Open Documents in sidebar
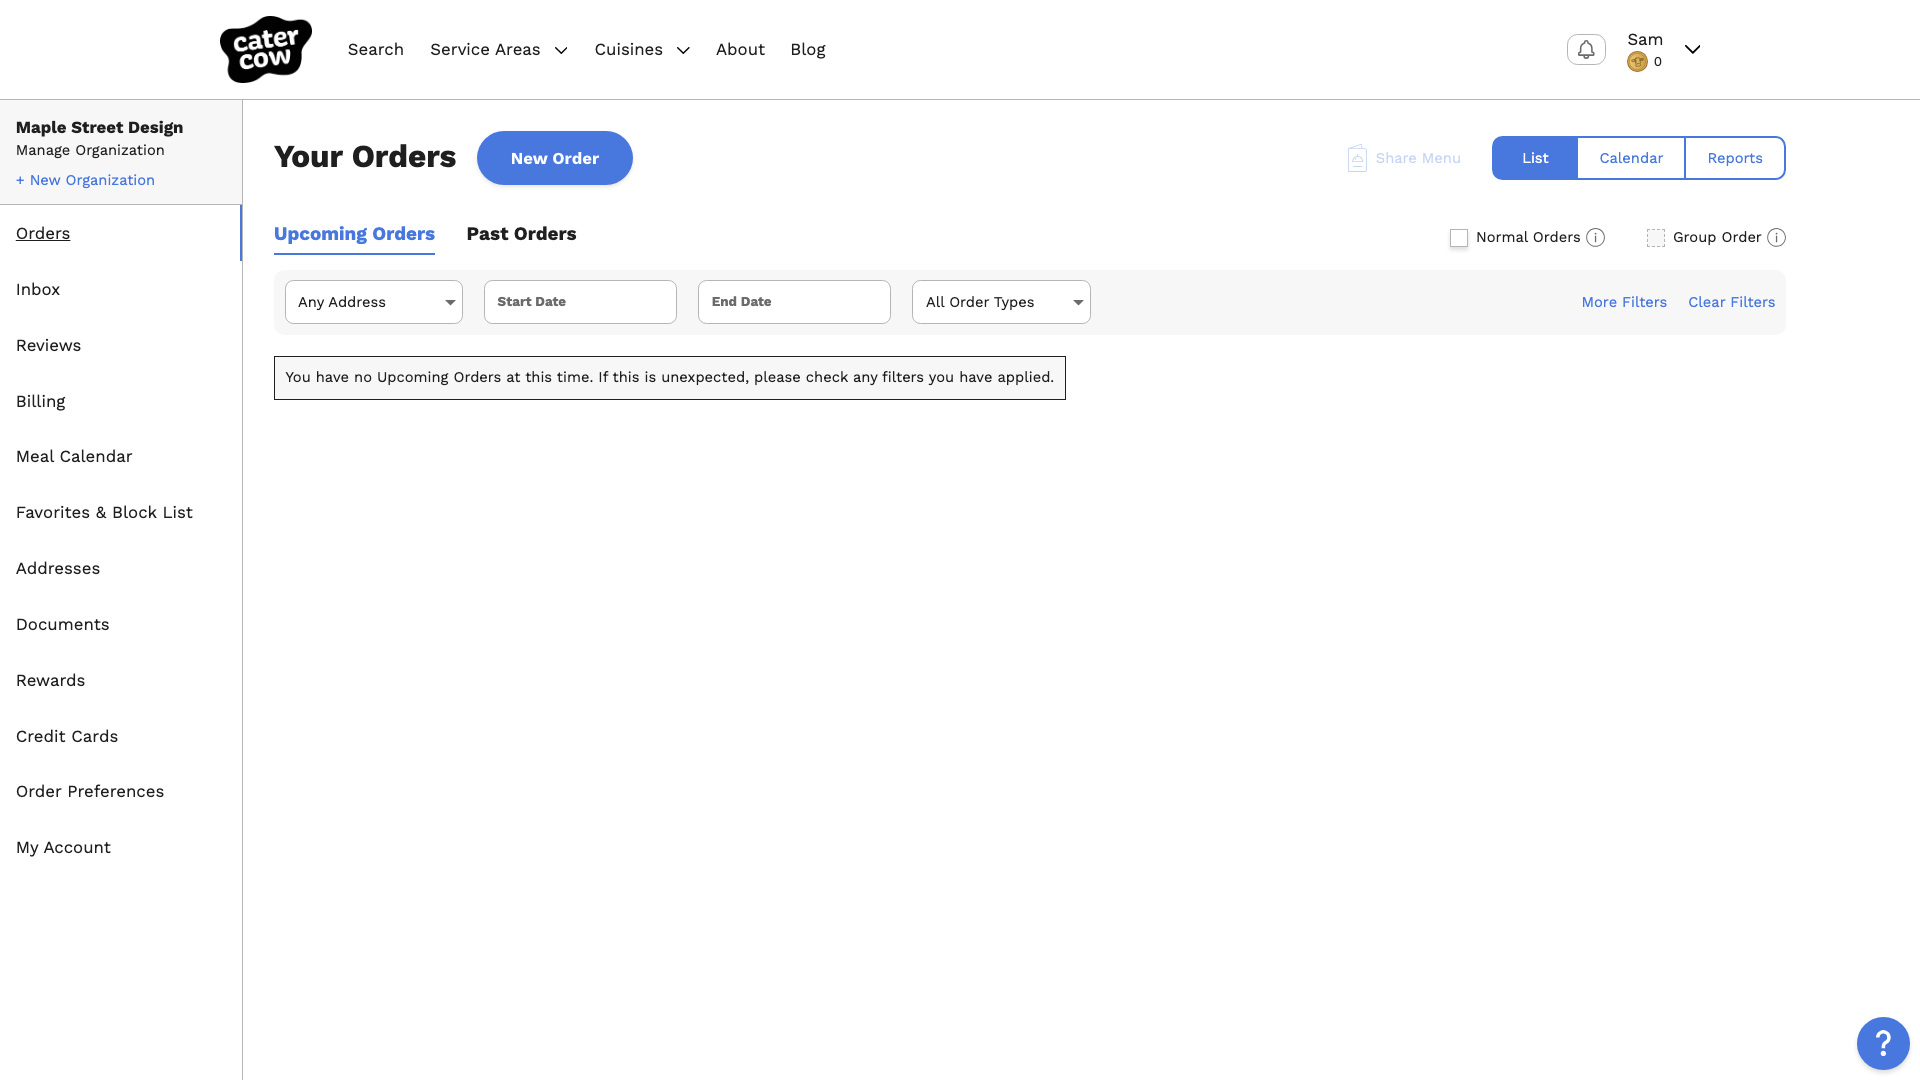Image resolution: width=1920 pixels, height=1080 pixels. (63, 624)
